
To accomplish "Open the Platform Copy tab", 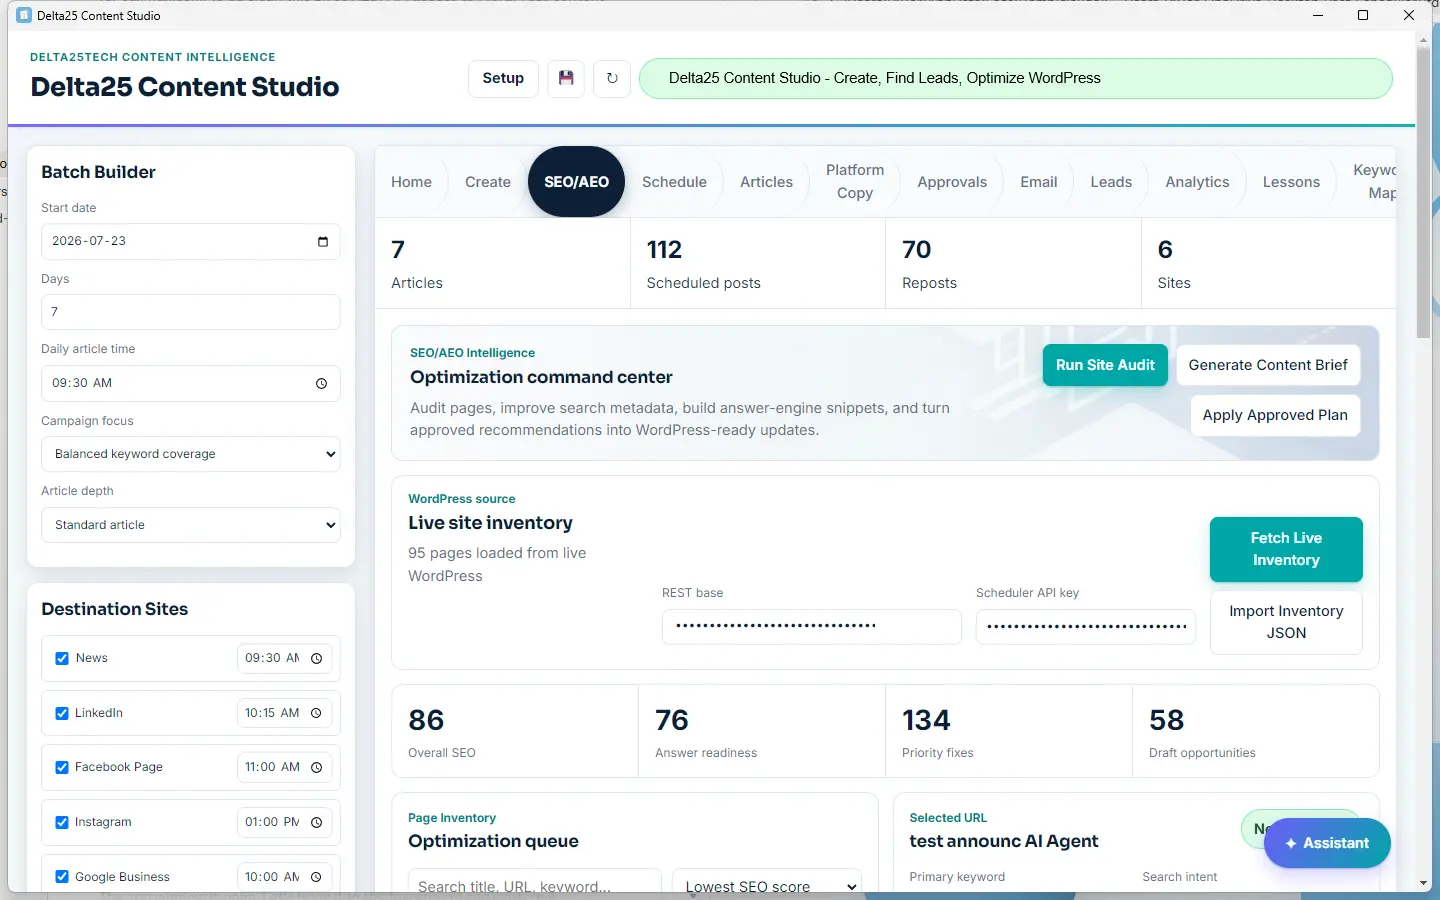I will point(855,182).
